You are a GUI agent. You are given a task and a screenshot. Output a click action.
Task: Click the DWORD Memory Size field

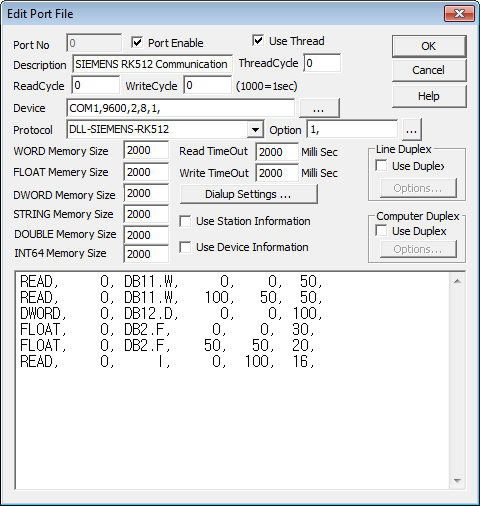[x=146, y=193]
